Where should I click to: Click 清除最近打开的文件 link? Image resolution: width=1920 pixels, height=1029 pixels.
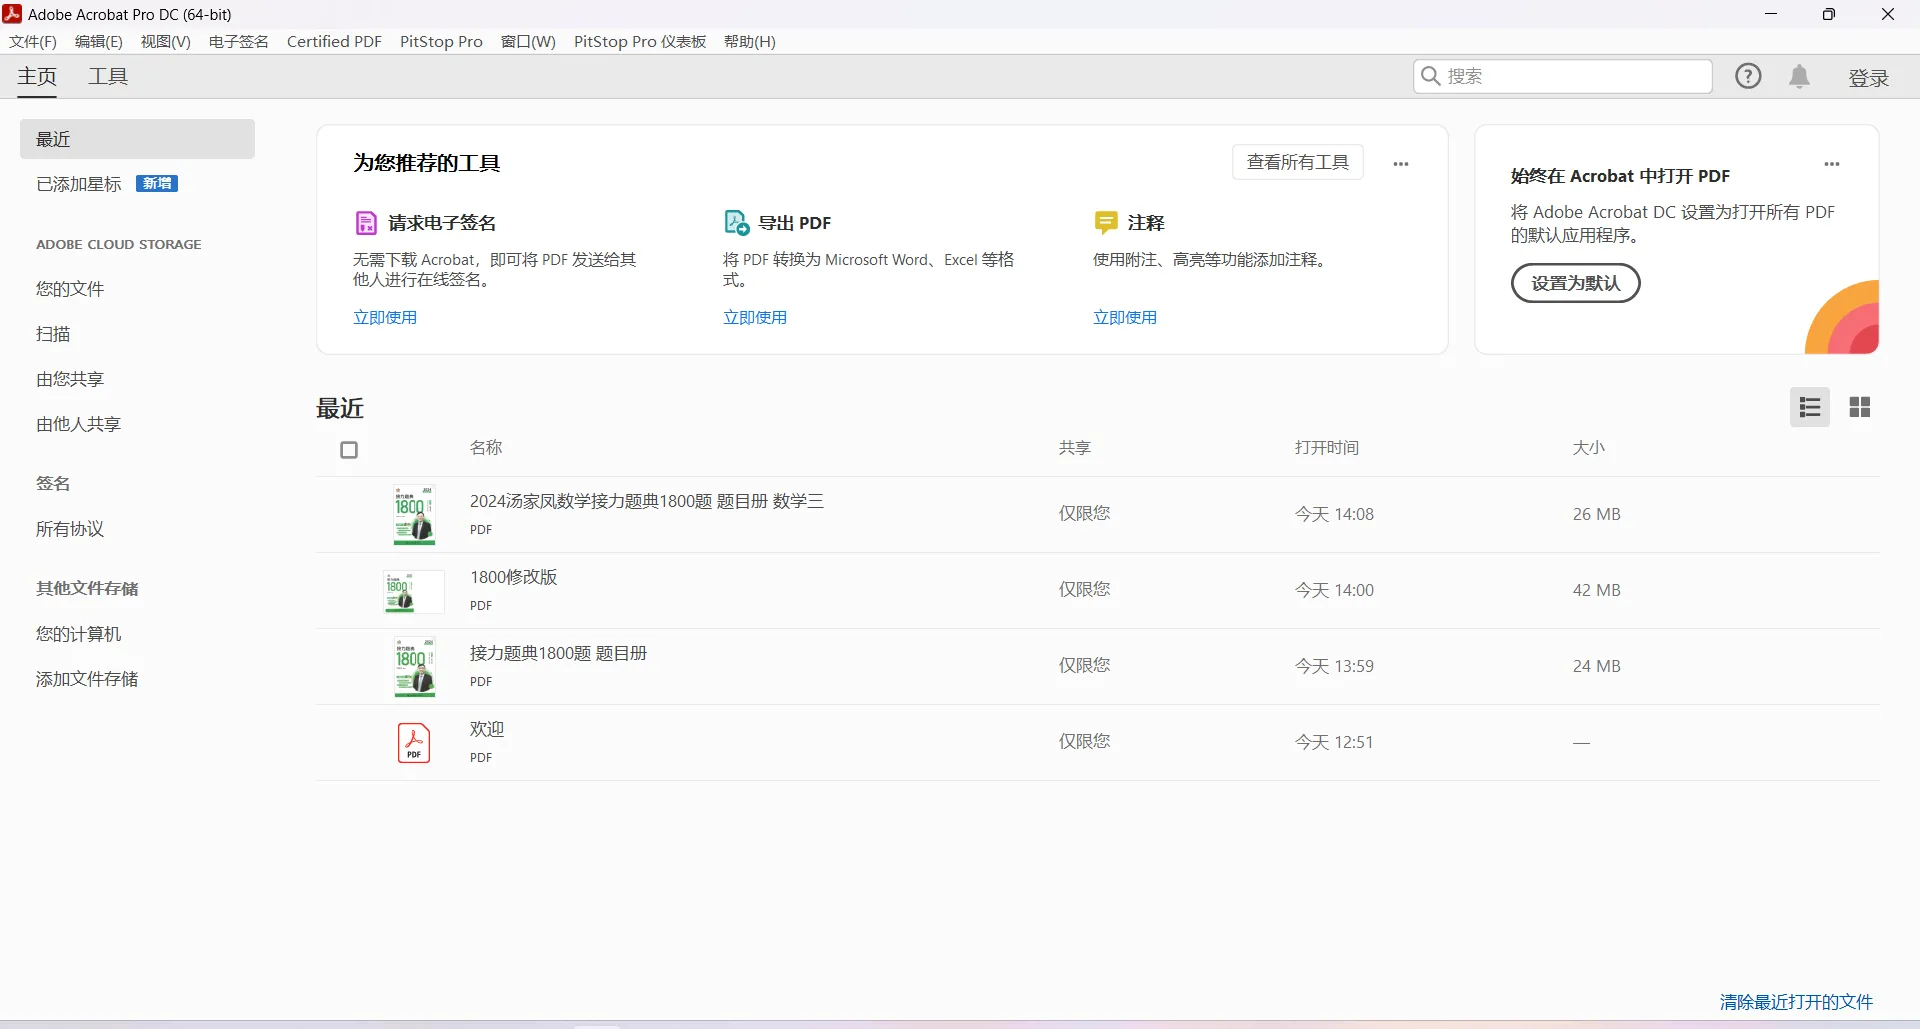(x=1796, y=1002)
